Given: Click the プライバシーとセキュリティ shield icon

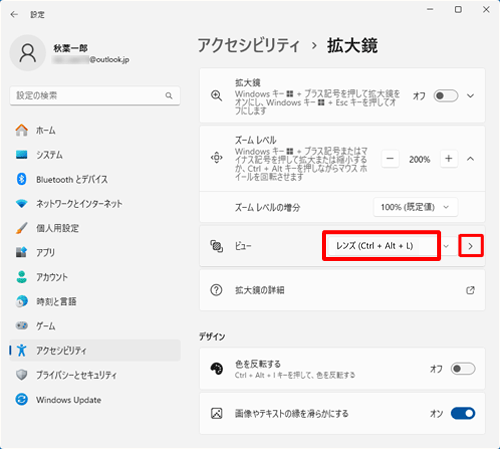Looking at the screenshot, I should click(22, 375).
